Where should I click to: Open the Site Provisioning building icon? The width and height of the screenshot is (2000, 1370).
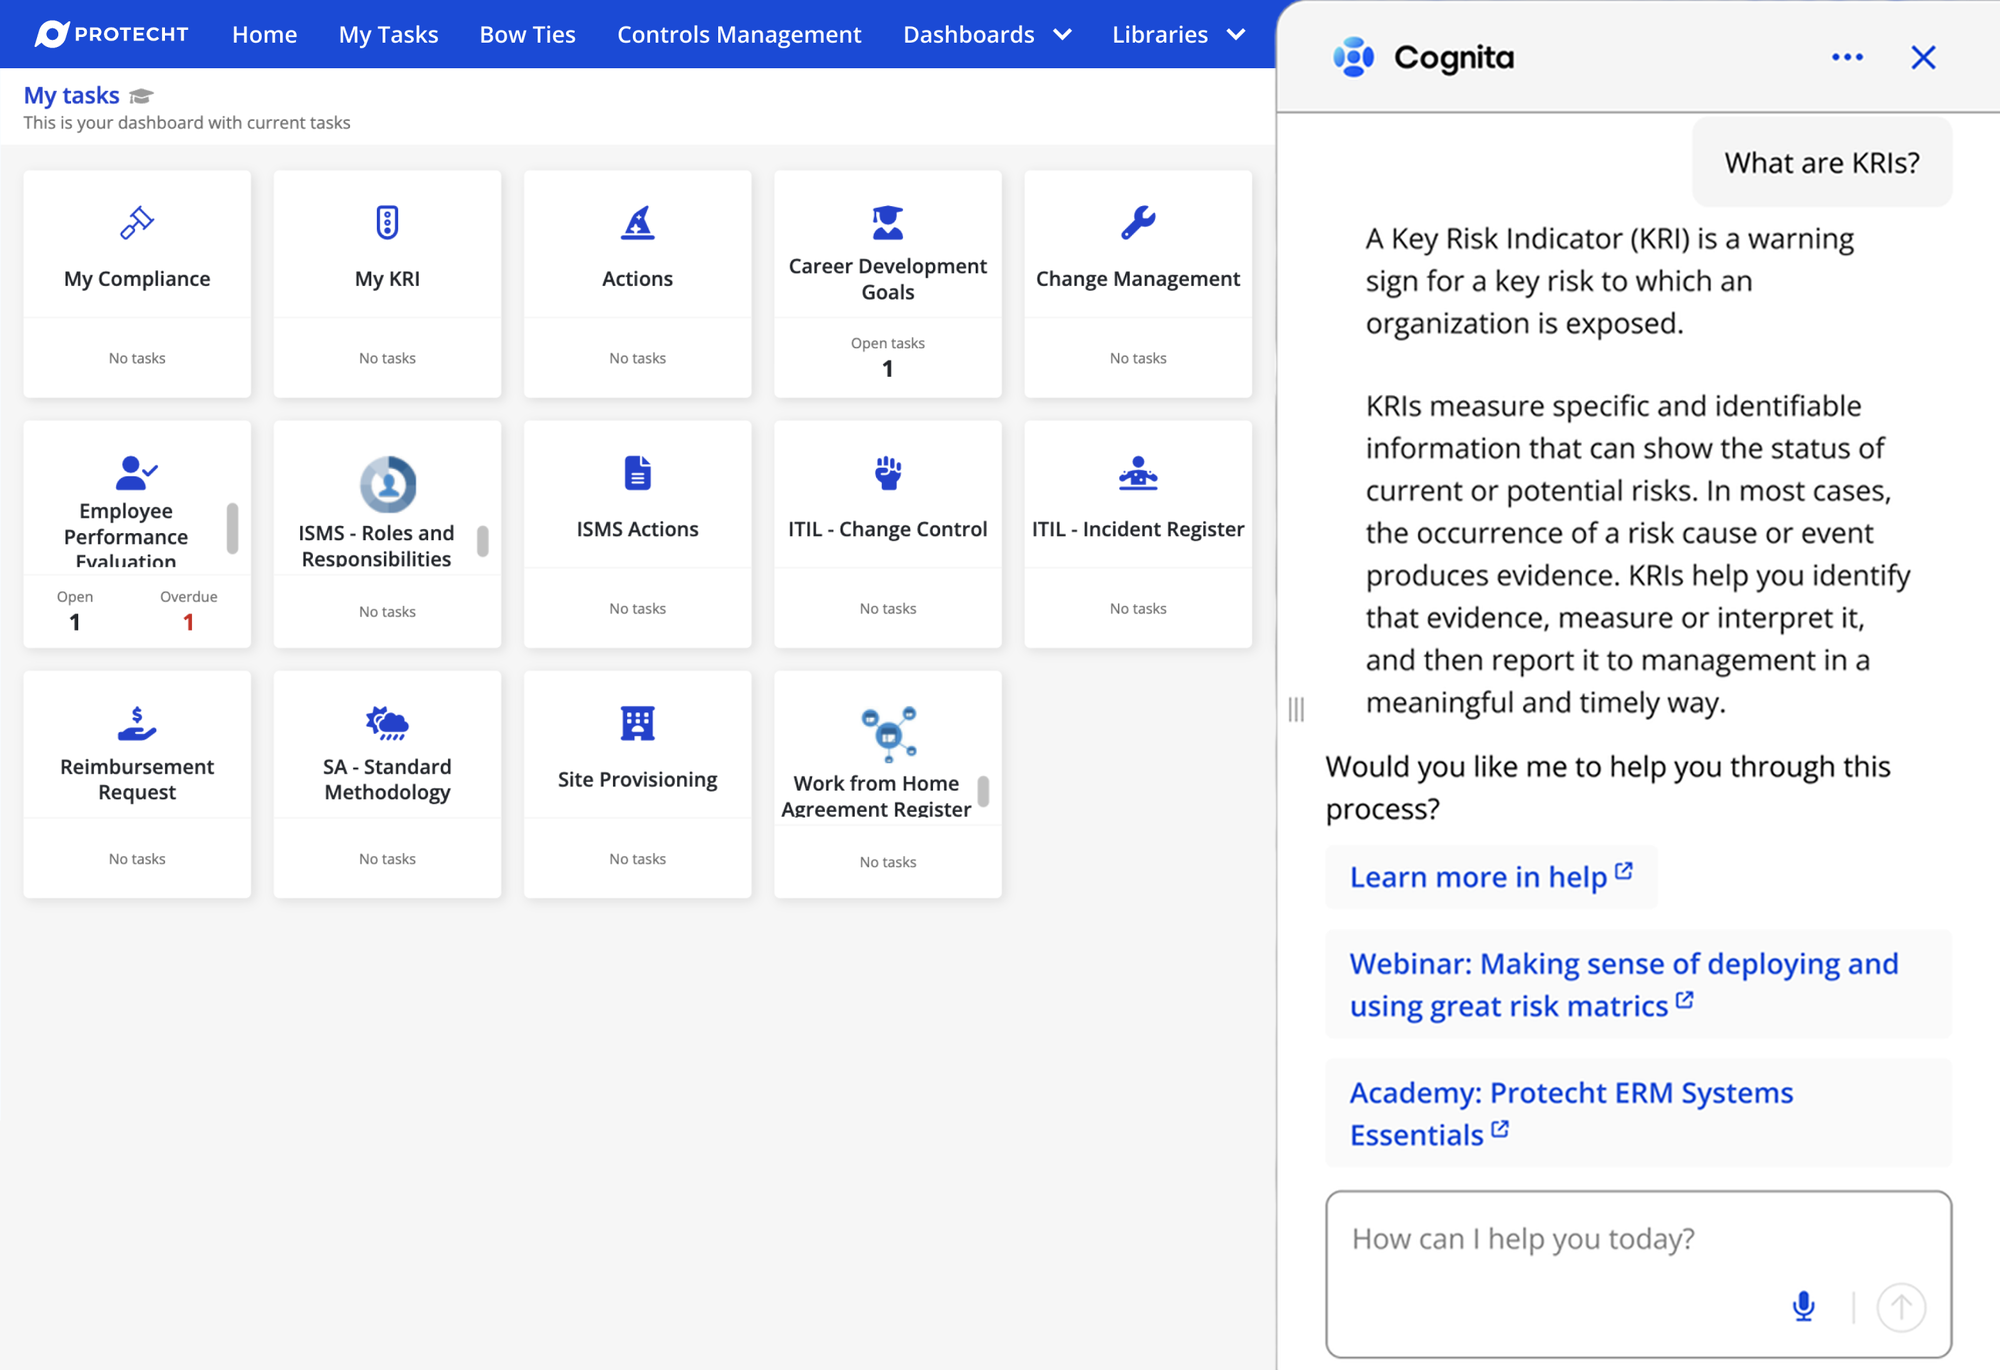(637, 722)
